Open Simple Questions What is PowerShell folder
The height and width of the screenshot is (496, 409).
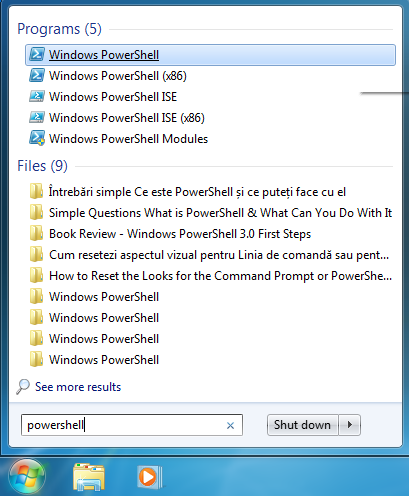click(x=210, y=213)
